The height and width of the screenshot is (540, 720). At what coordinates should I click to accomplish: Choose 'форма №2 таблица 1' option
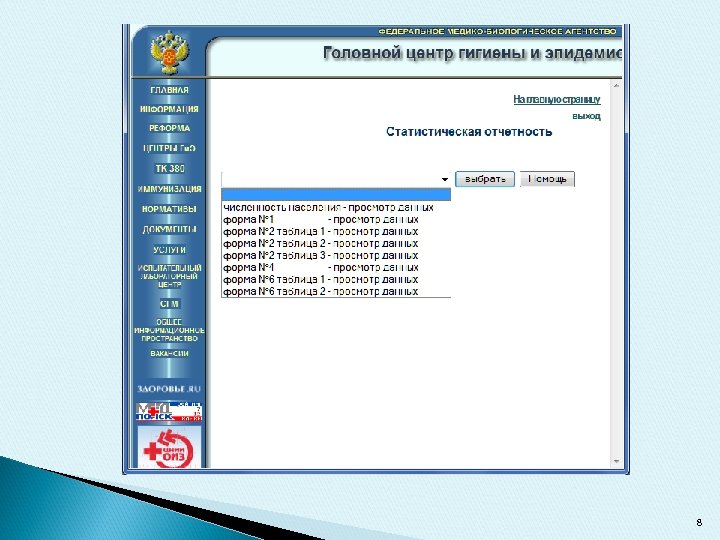[x=336, y=231]
